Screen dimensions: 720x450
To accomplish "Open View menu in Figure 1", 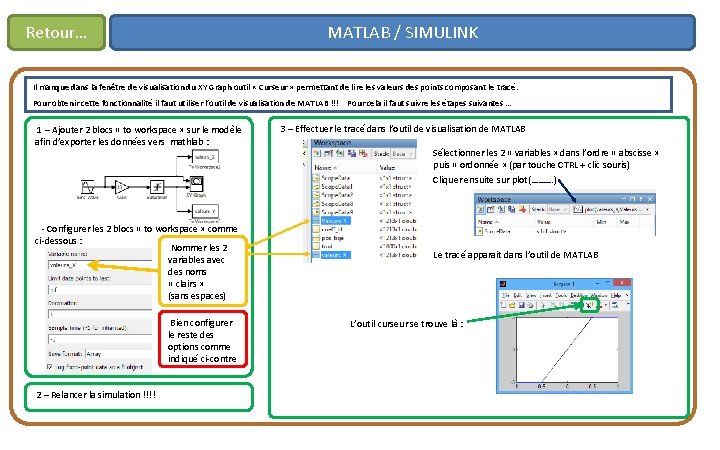I will pos(531,296).
